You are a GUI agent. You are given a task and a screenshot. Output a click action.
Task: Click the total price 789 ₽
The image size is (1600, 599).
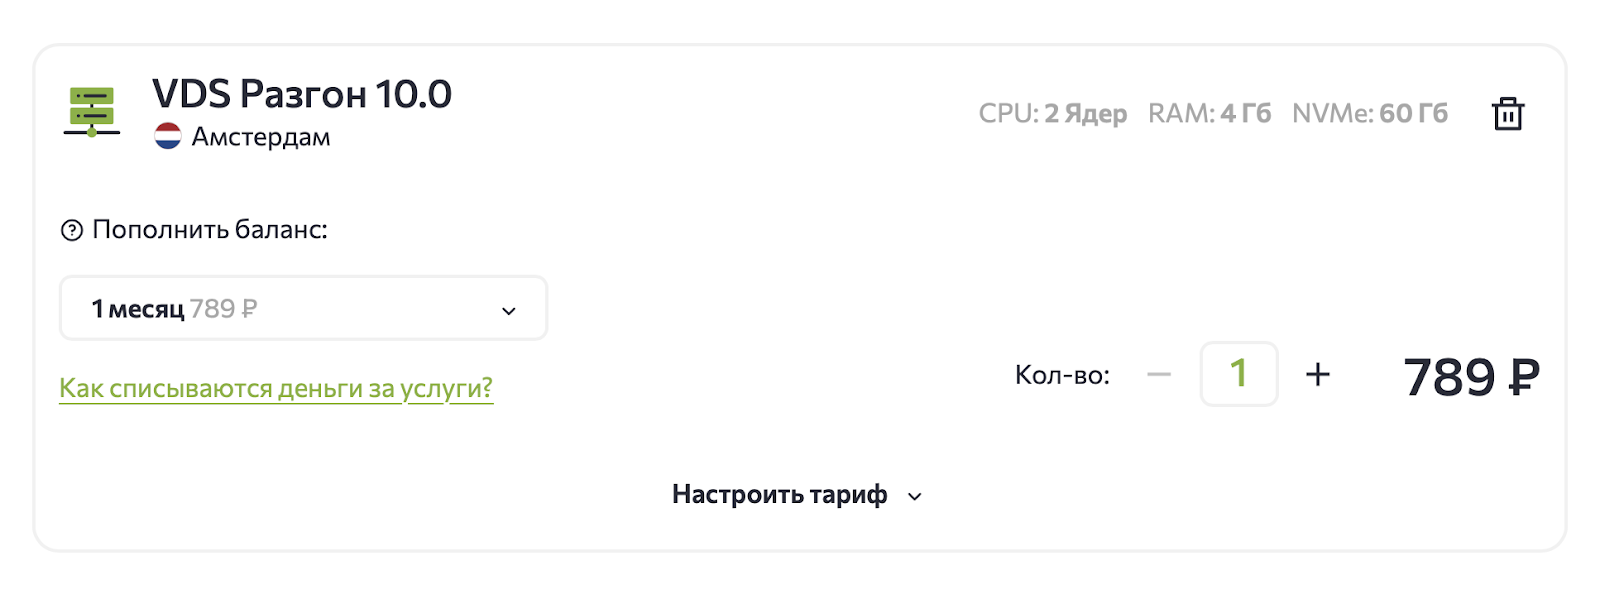point(1471,377)
